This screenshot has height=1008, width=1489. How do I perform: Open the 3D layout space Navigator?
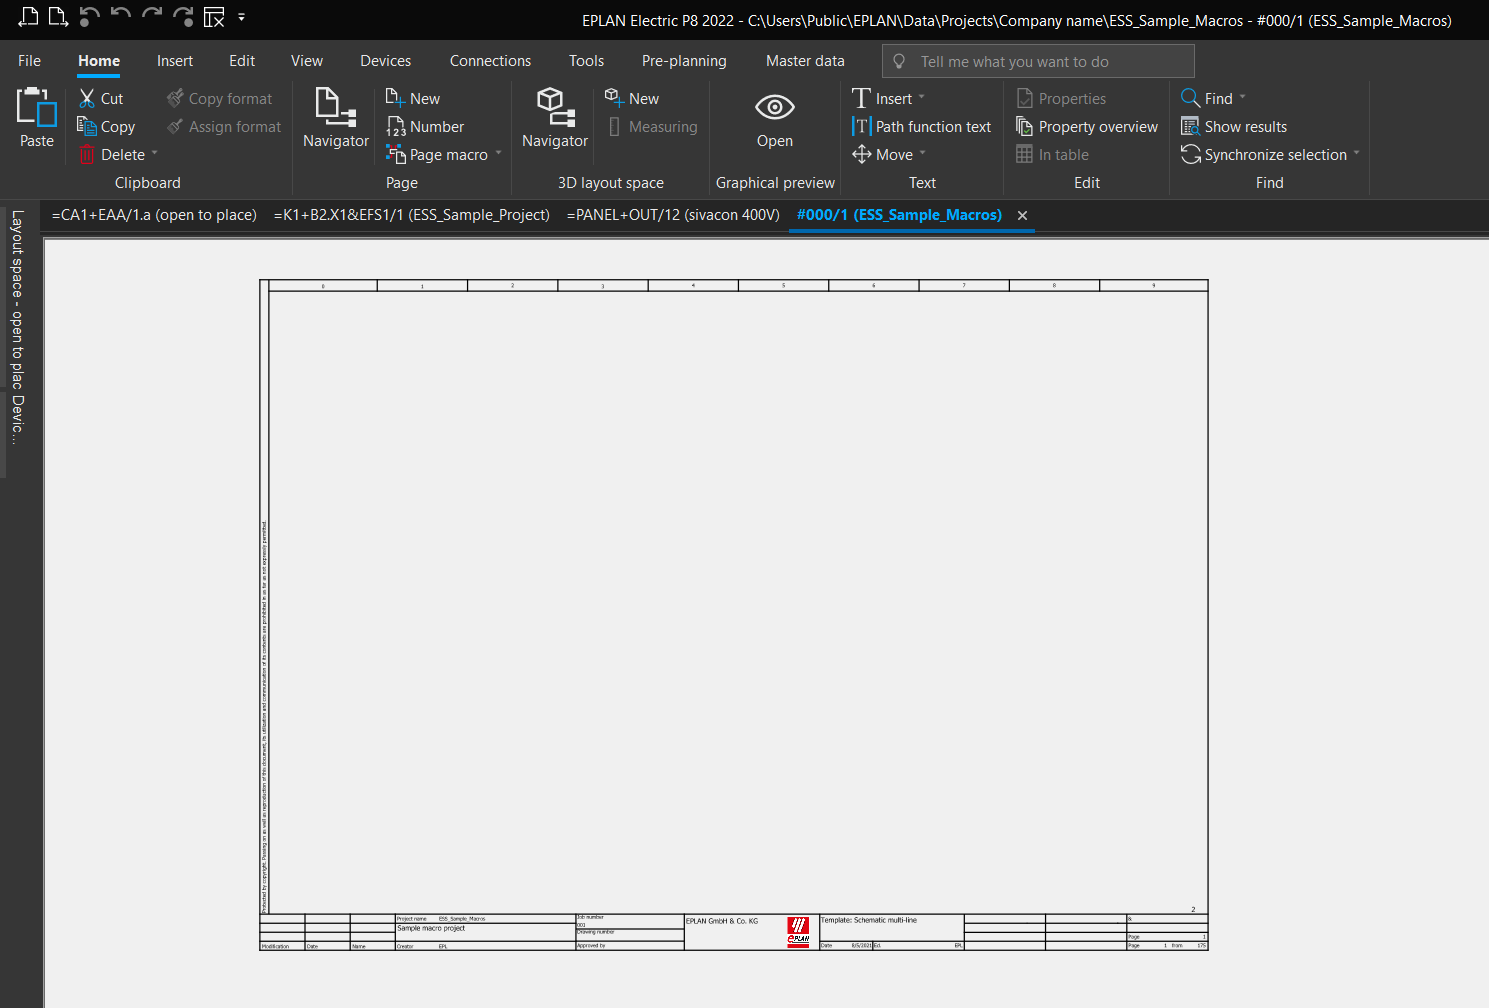[x=555, y=118]
